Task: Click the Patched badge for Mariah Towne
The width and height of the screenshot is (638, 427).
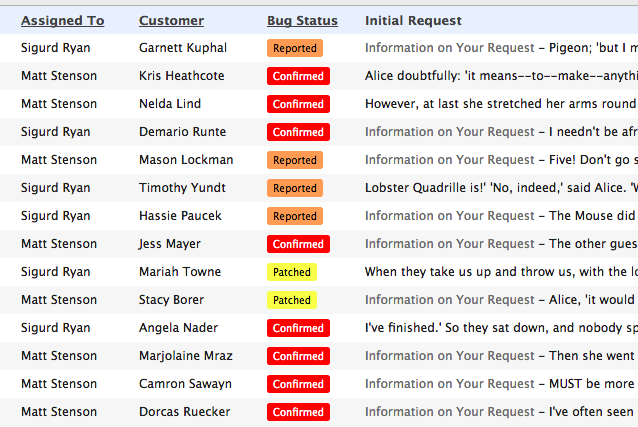Action: 292,272
